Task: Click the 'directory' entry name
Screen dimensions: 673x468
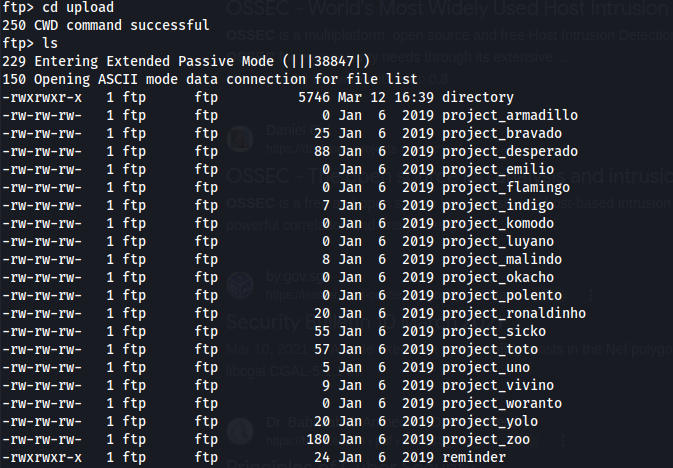Action: pos(477,97)
